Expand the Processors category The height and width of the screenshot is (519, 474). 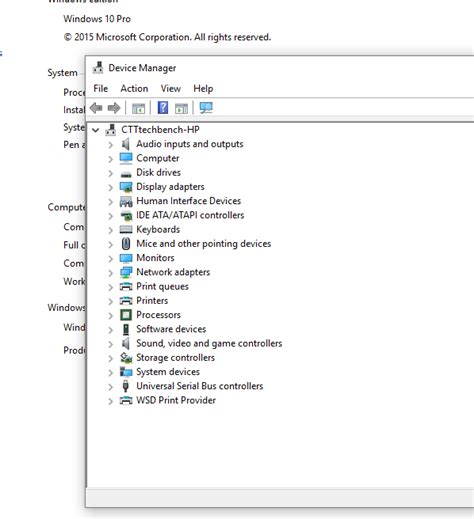pos(110,316)
